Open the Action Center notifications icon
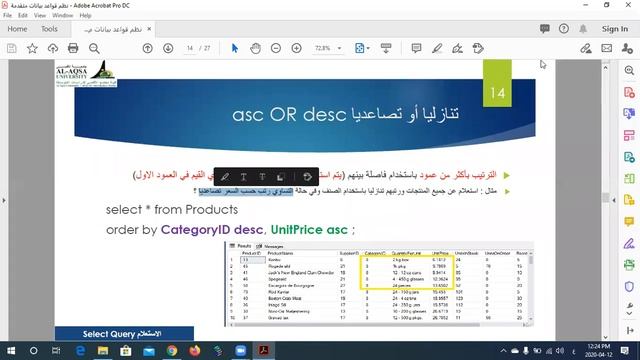The height and width of the screenshot is (360, 640). tap(625, 351)
